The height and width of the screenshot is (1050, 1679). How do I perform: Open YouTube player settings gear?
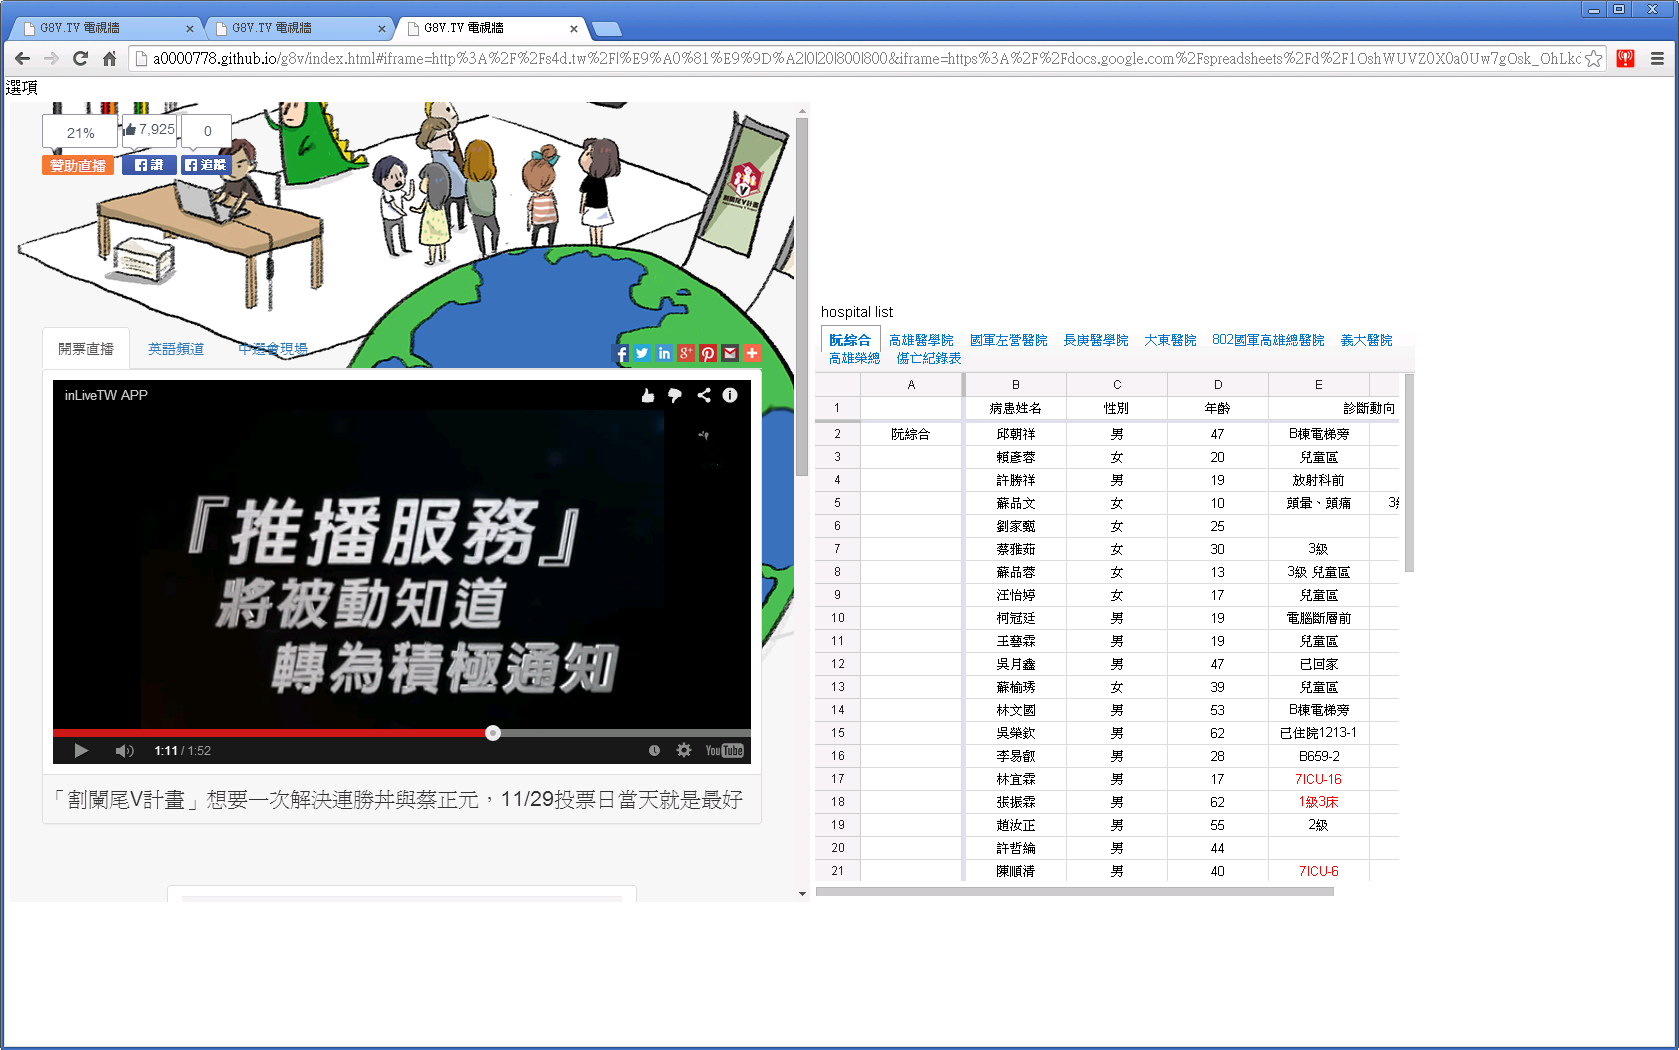tap(684, 750)
